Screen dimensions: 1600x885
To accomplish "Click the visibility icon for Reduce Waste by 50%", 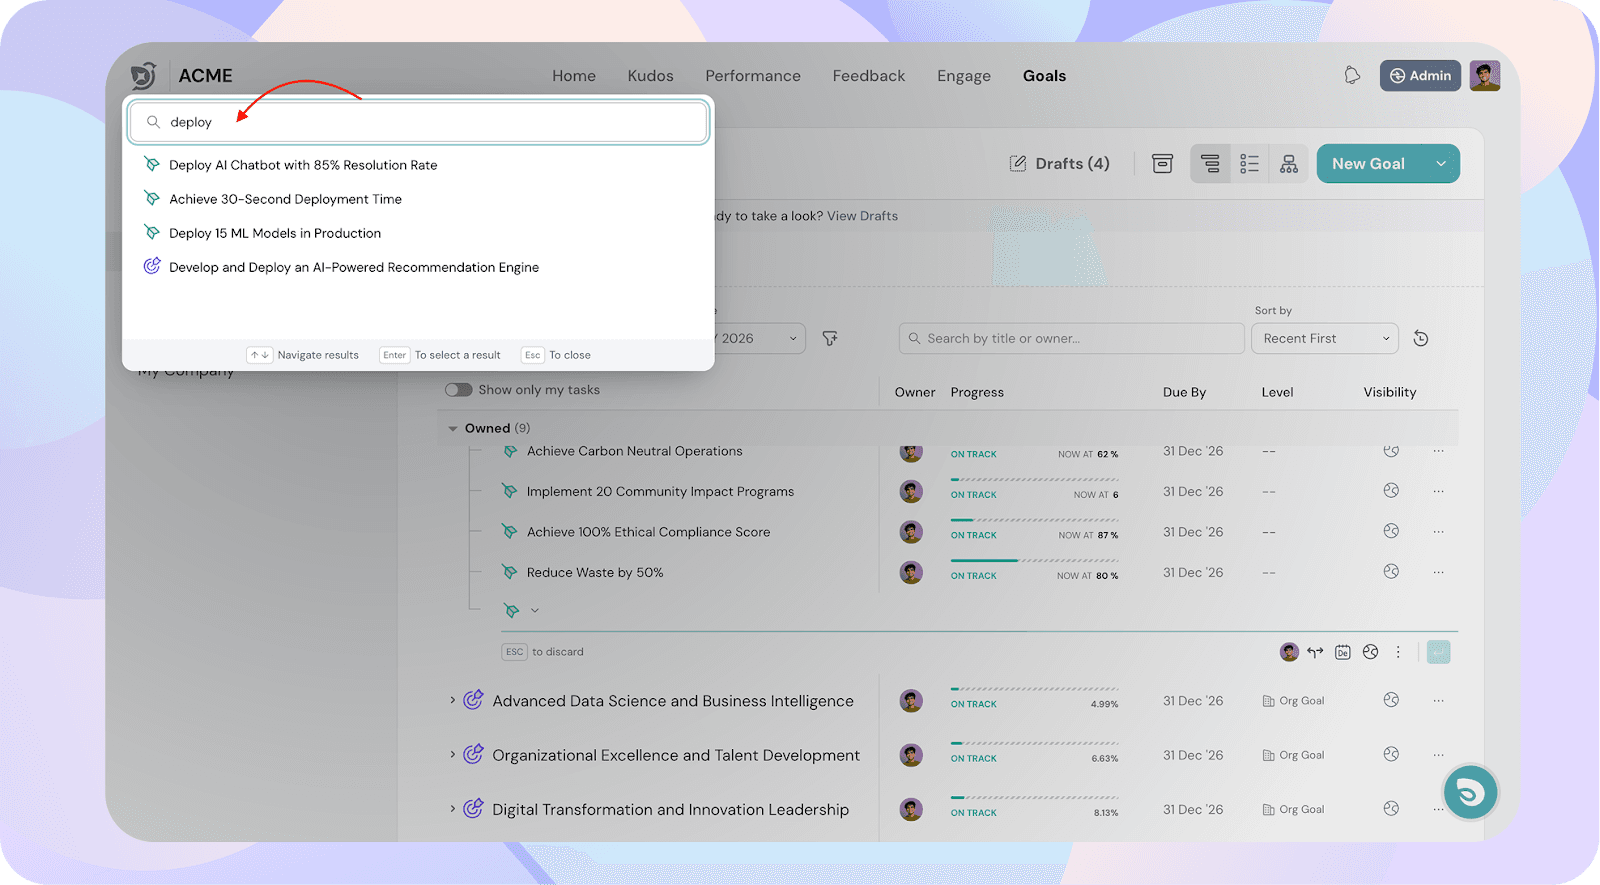I will tap(1391, 572).
